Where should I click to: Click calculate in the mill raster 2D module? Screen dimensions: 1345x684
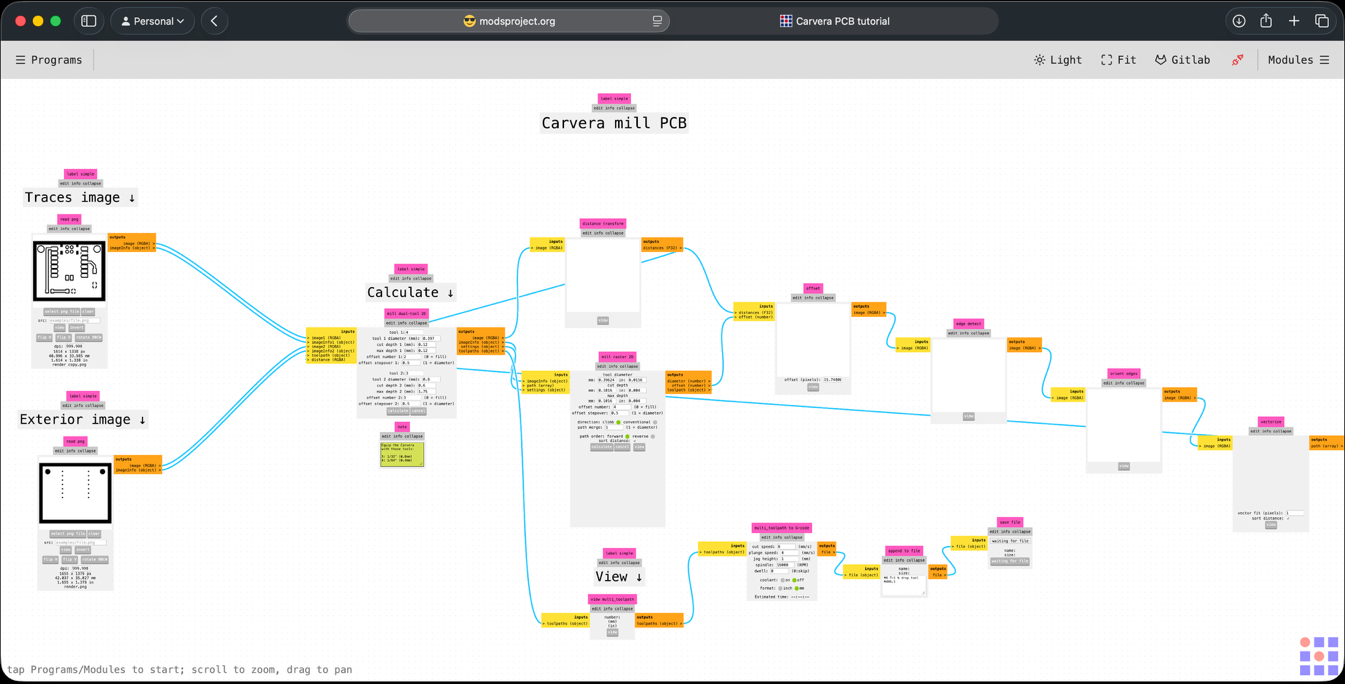pyautogui.click(x=601, y=447)
